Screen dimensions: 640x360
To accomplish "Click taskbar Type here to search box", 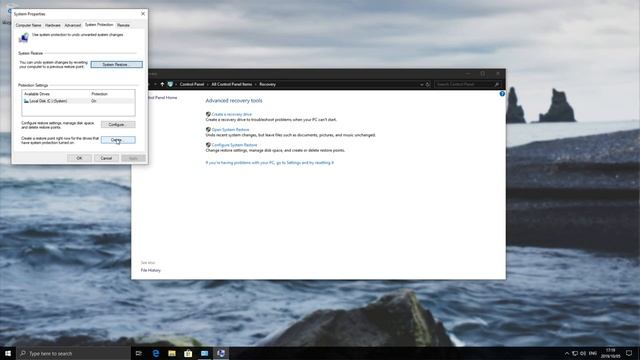I will click(x=73, y=353).
